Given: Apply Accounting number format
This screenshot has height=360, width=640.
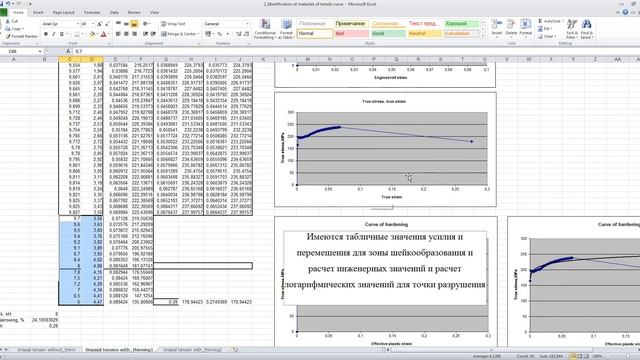Looking at the screenshot, I should tap(209, 34).
